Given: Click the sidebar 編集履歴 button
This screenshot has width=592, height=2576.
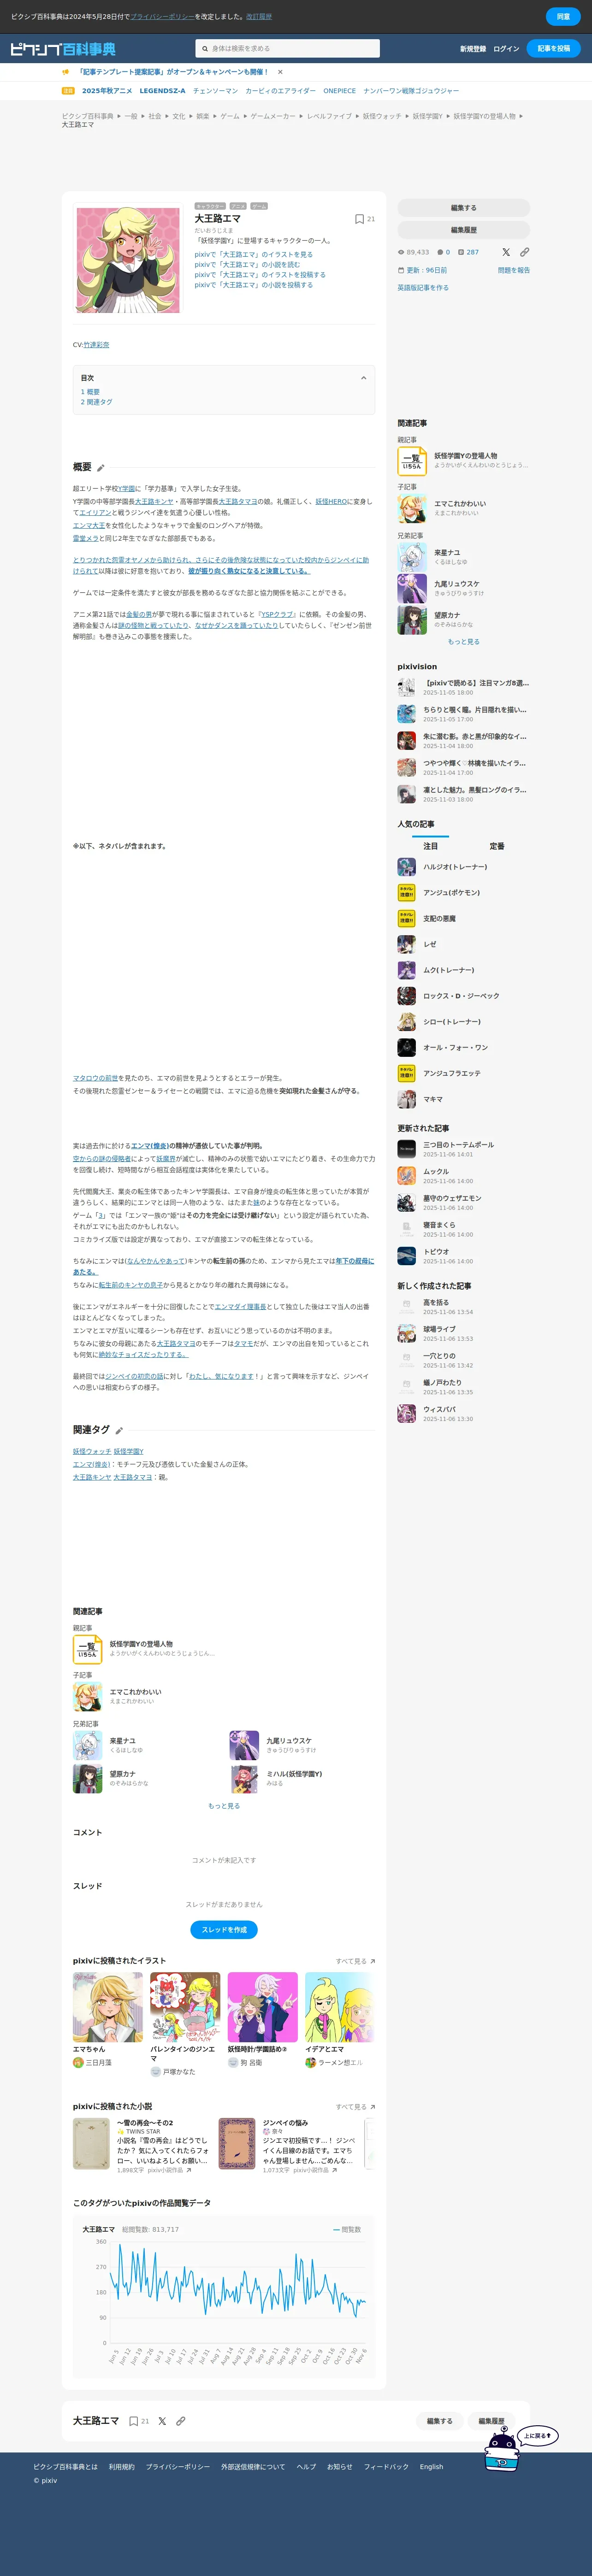Looking at the screenshot, I should click(464, 230).
